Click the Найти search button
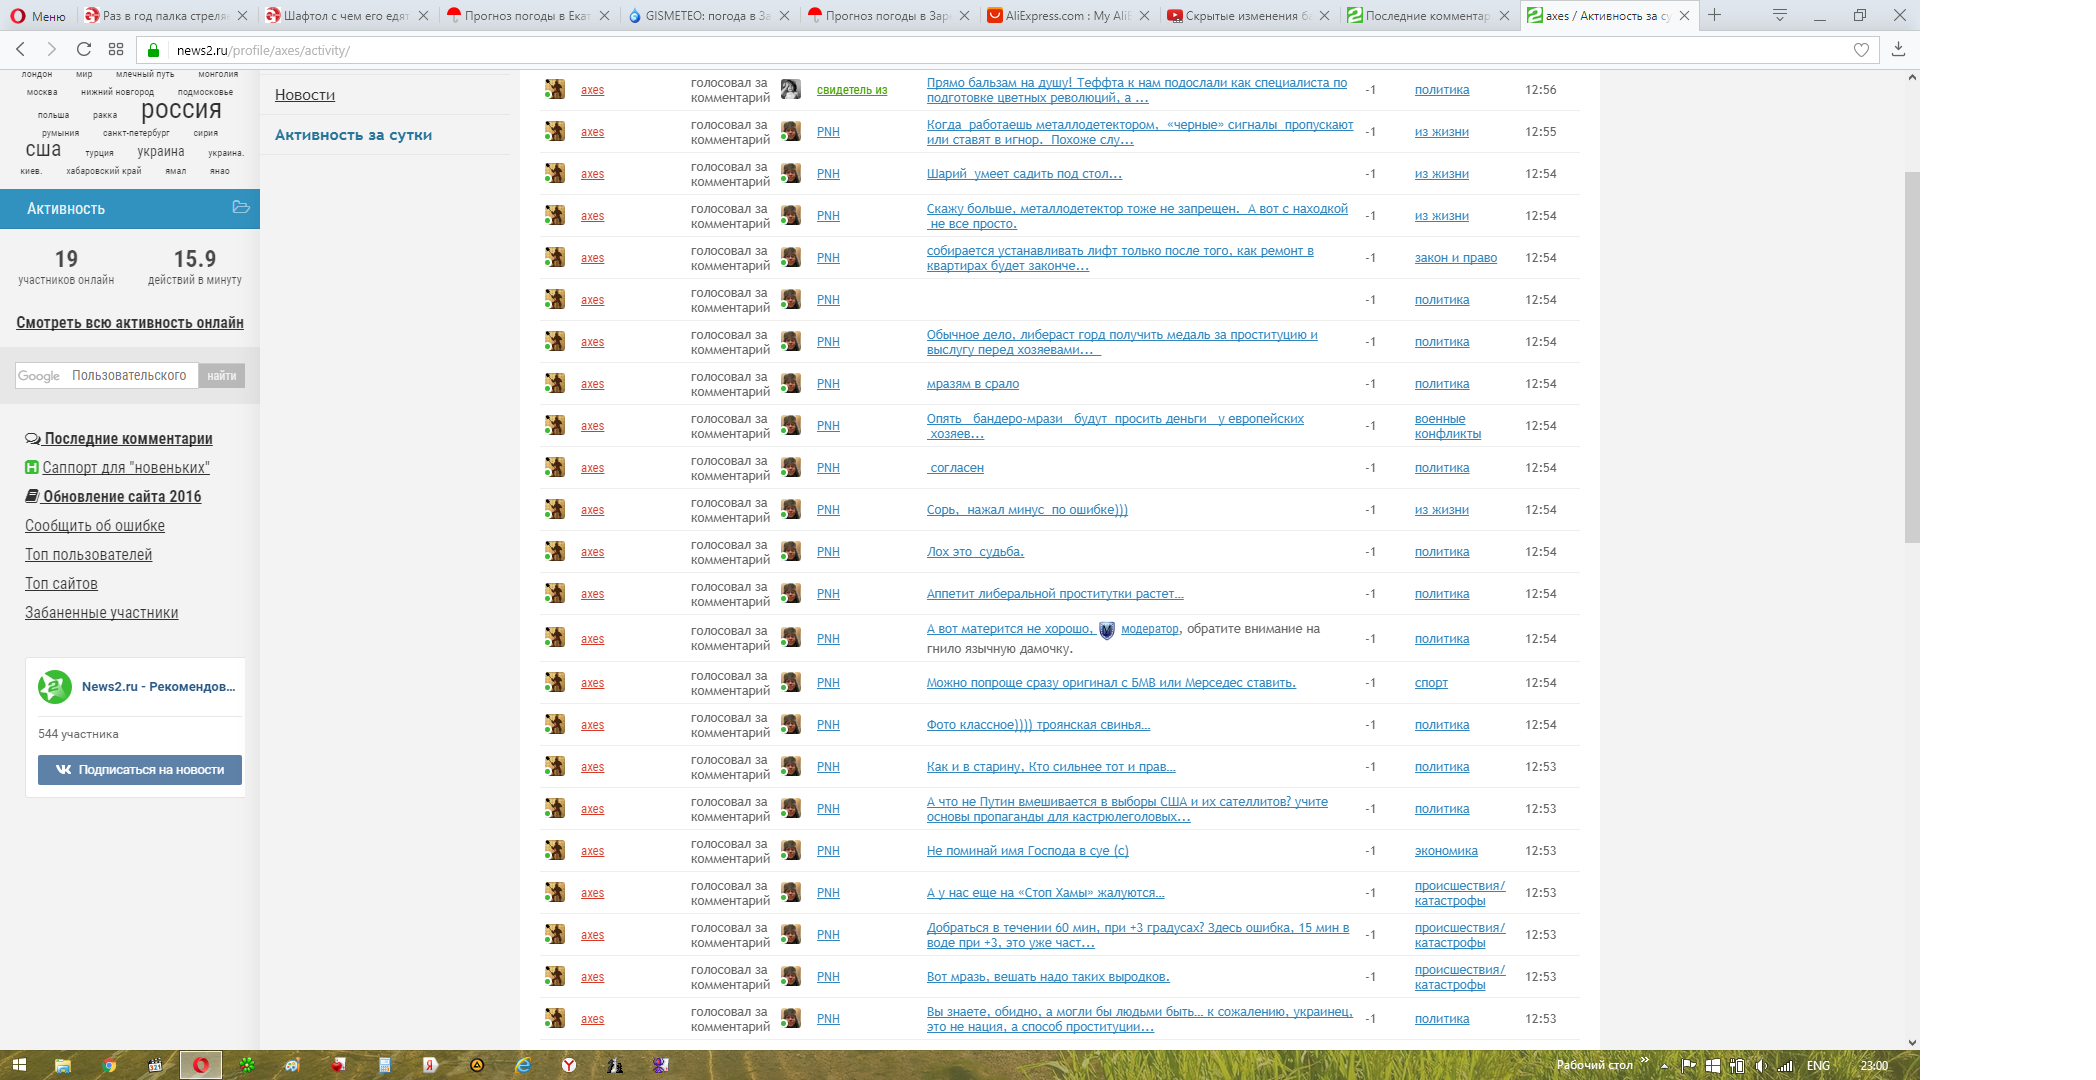Image resolution: width=2096 pixels, height=1080 pixels. pos(221,376)
